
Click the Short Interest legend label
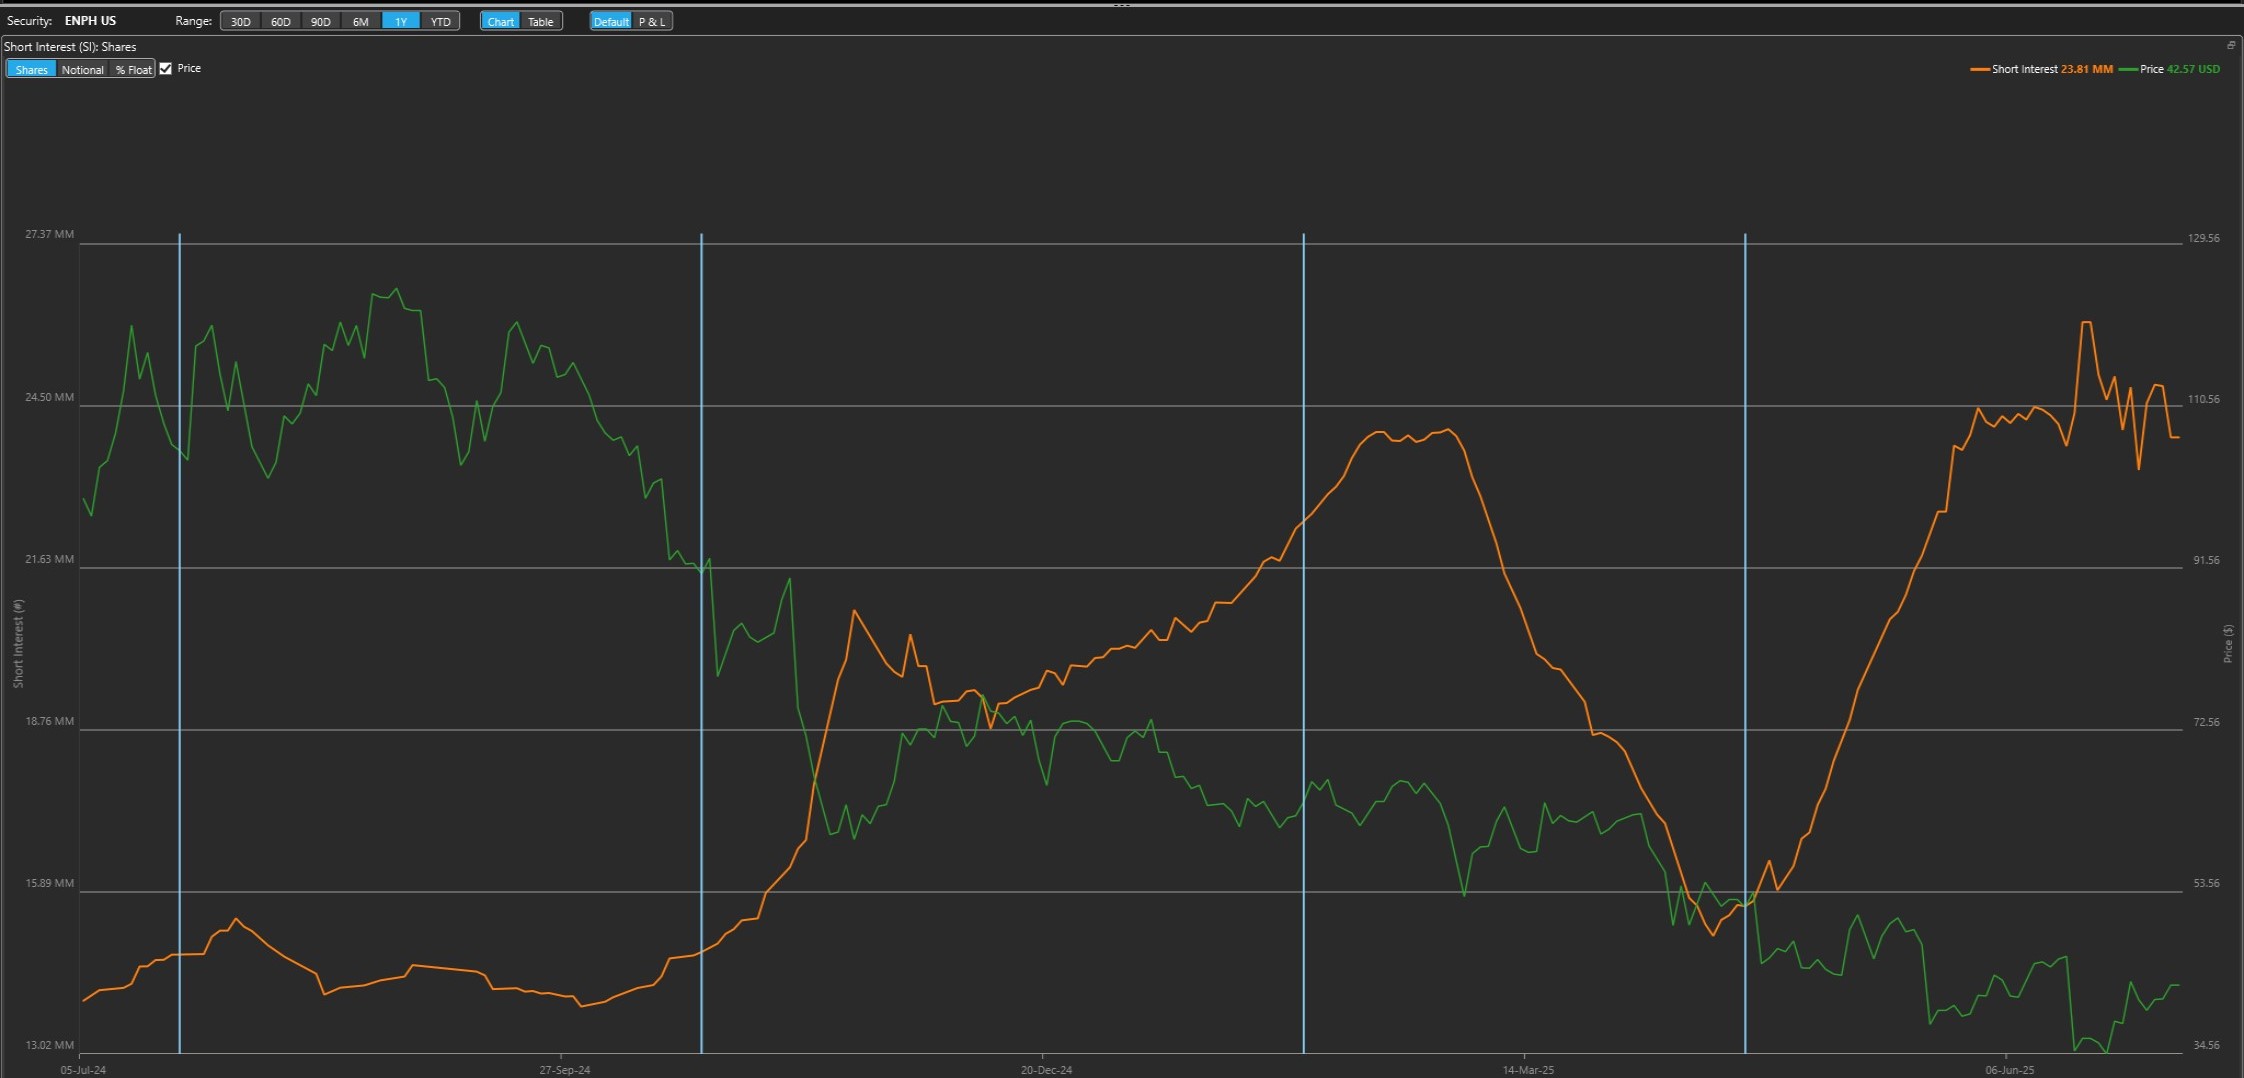[2025, 69]
